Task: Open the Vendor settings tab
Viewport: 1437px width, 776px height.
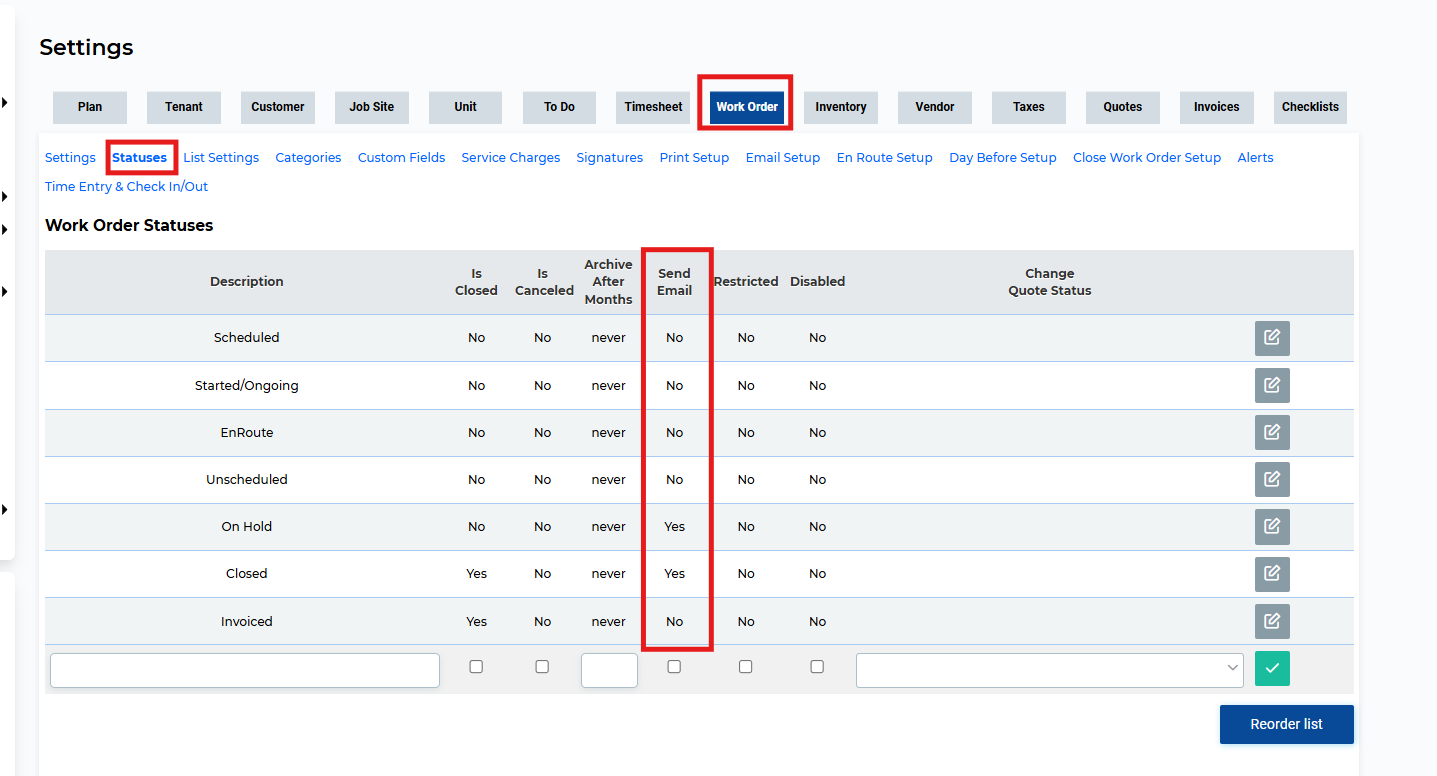Action: 935,107
